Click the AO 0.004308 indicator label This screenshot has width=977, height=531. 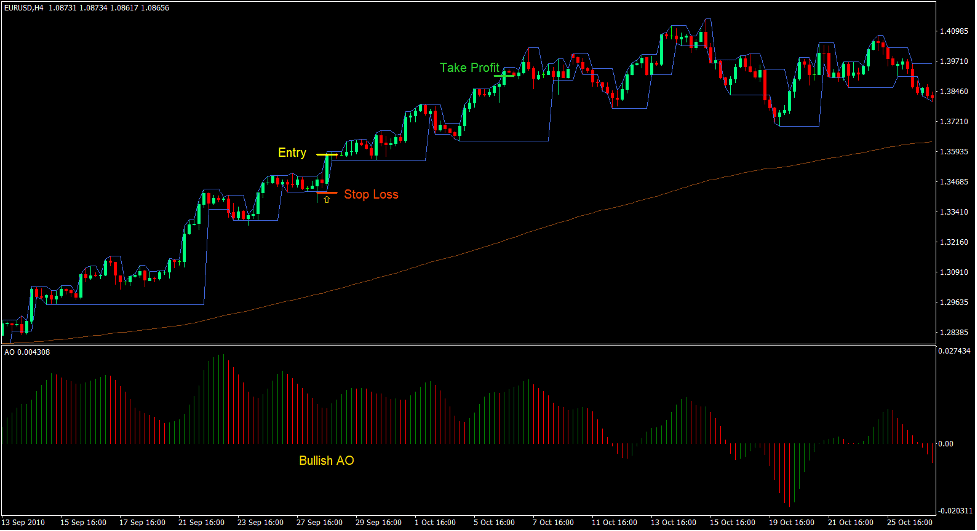point(28,353)
